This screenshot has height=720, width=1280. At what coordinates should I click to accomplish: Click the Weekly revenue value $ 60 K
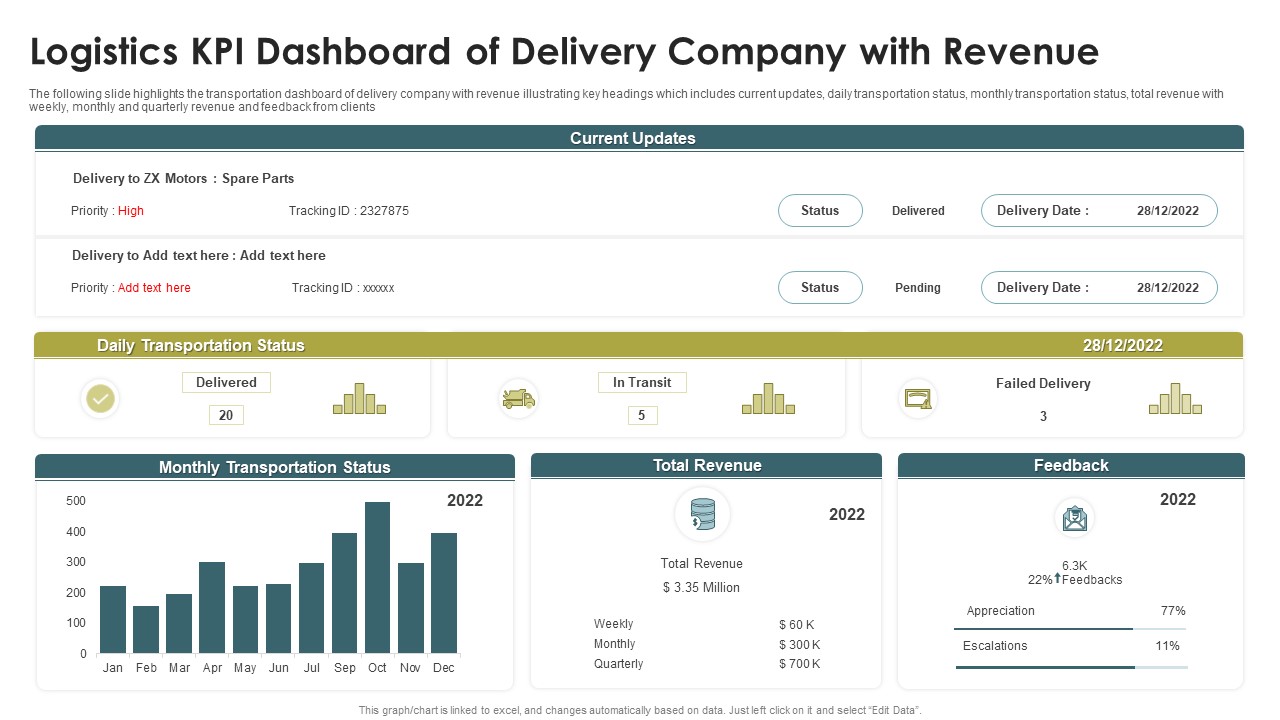click(x=797, y=625)
